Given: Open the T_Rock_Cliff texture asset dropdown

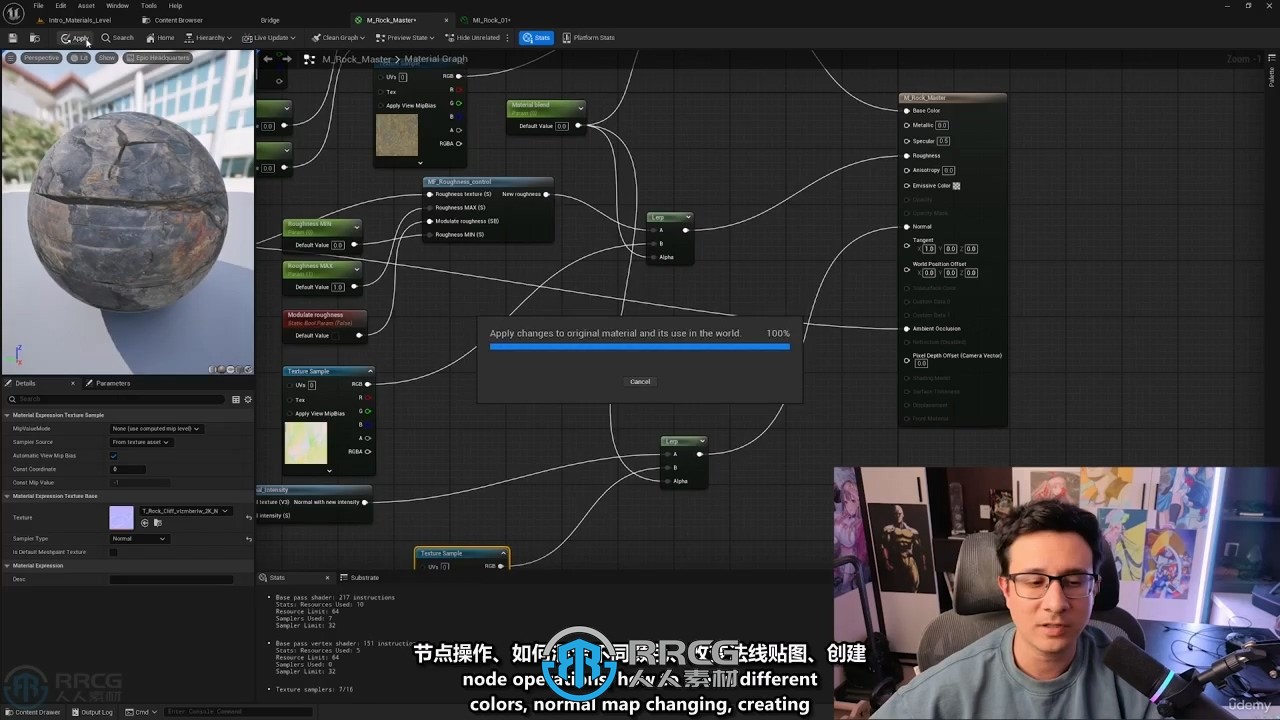Looking at the screenshot, I should coord(186,511).
